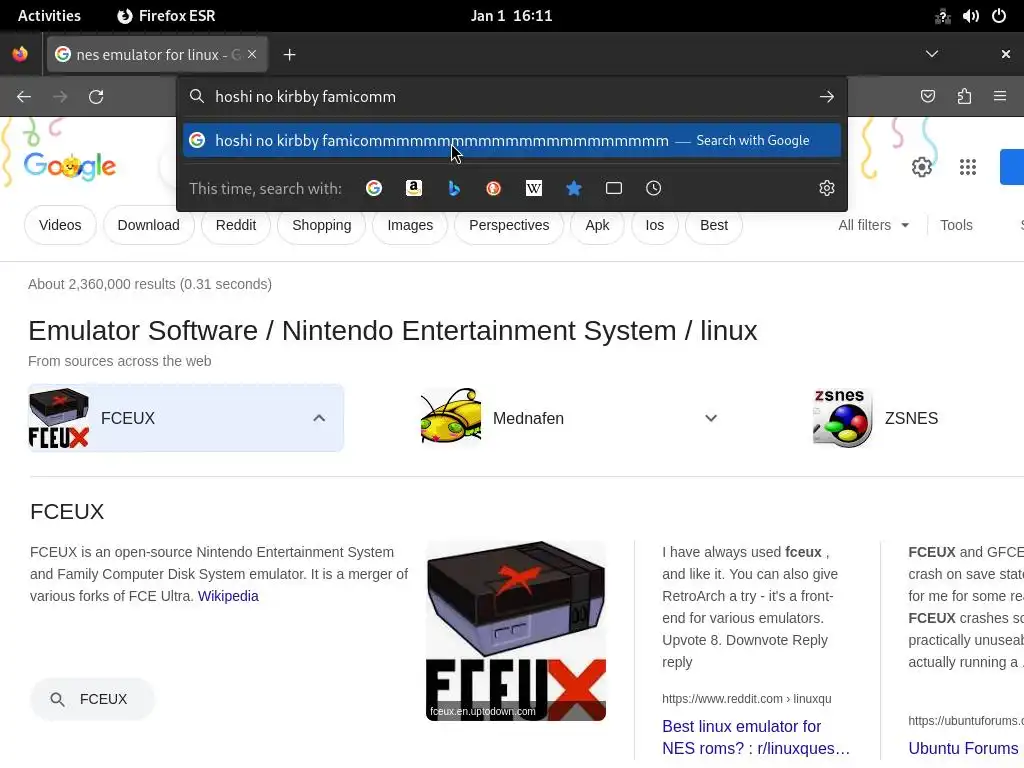The height and width of the screenshot is (768, 1024).
Task: Select the Shopping filter chip
Action: click(321, 225)
